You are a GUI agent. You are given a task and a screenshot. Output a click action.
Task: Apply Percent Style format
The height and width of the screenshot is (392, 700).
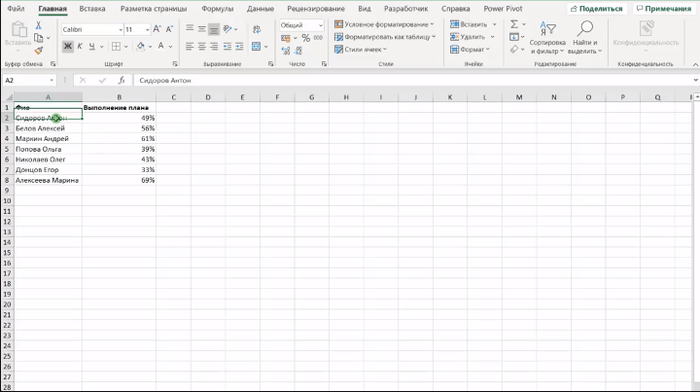click(306, 38)
